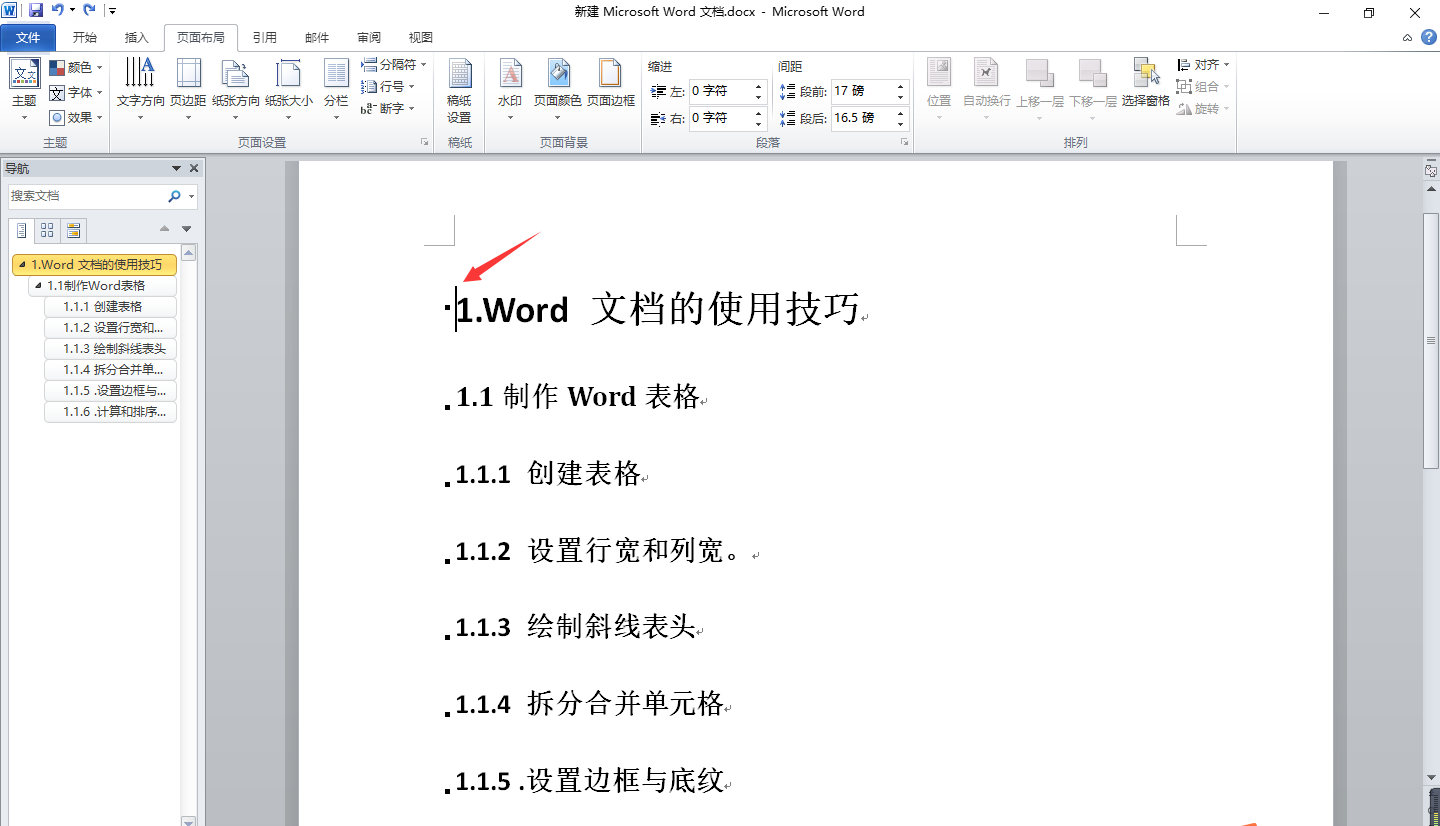Viewport: 1440px width, 826px height.
Task: Decrease spacing after with stepper arrow
Action: [901, 124]
